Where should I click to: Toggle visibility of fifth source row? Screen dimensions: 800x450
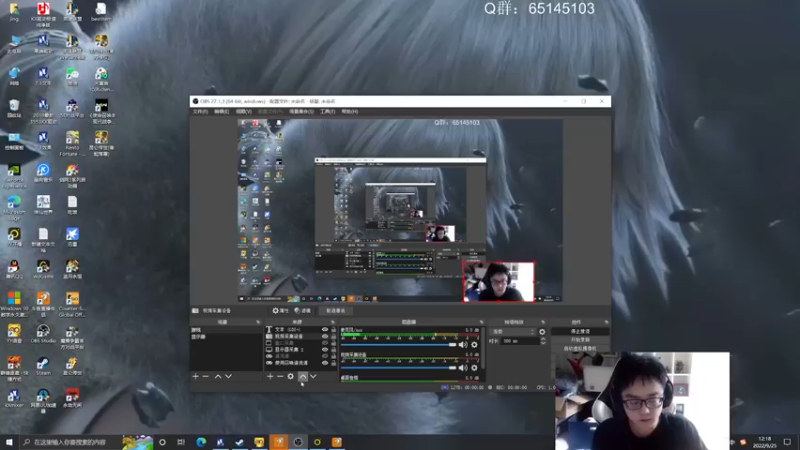coord(324,356)
